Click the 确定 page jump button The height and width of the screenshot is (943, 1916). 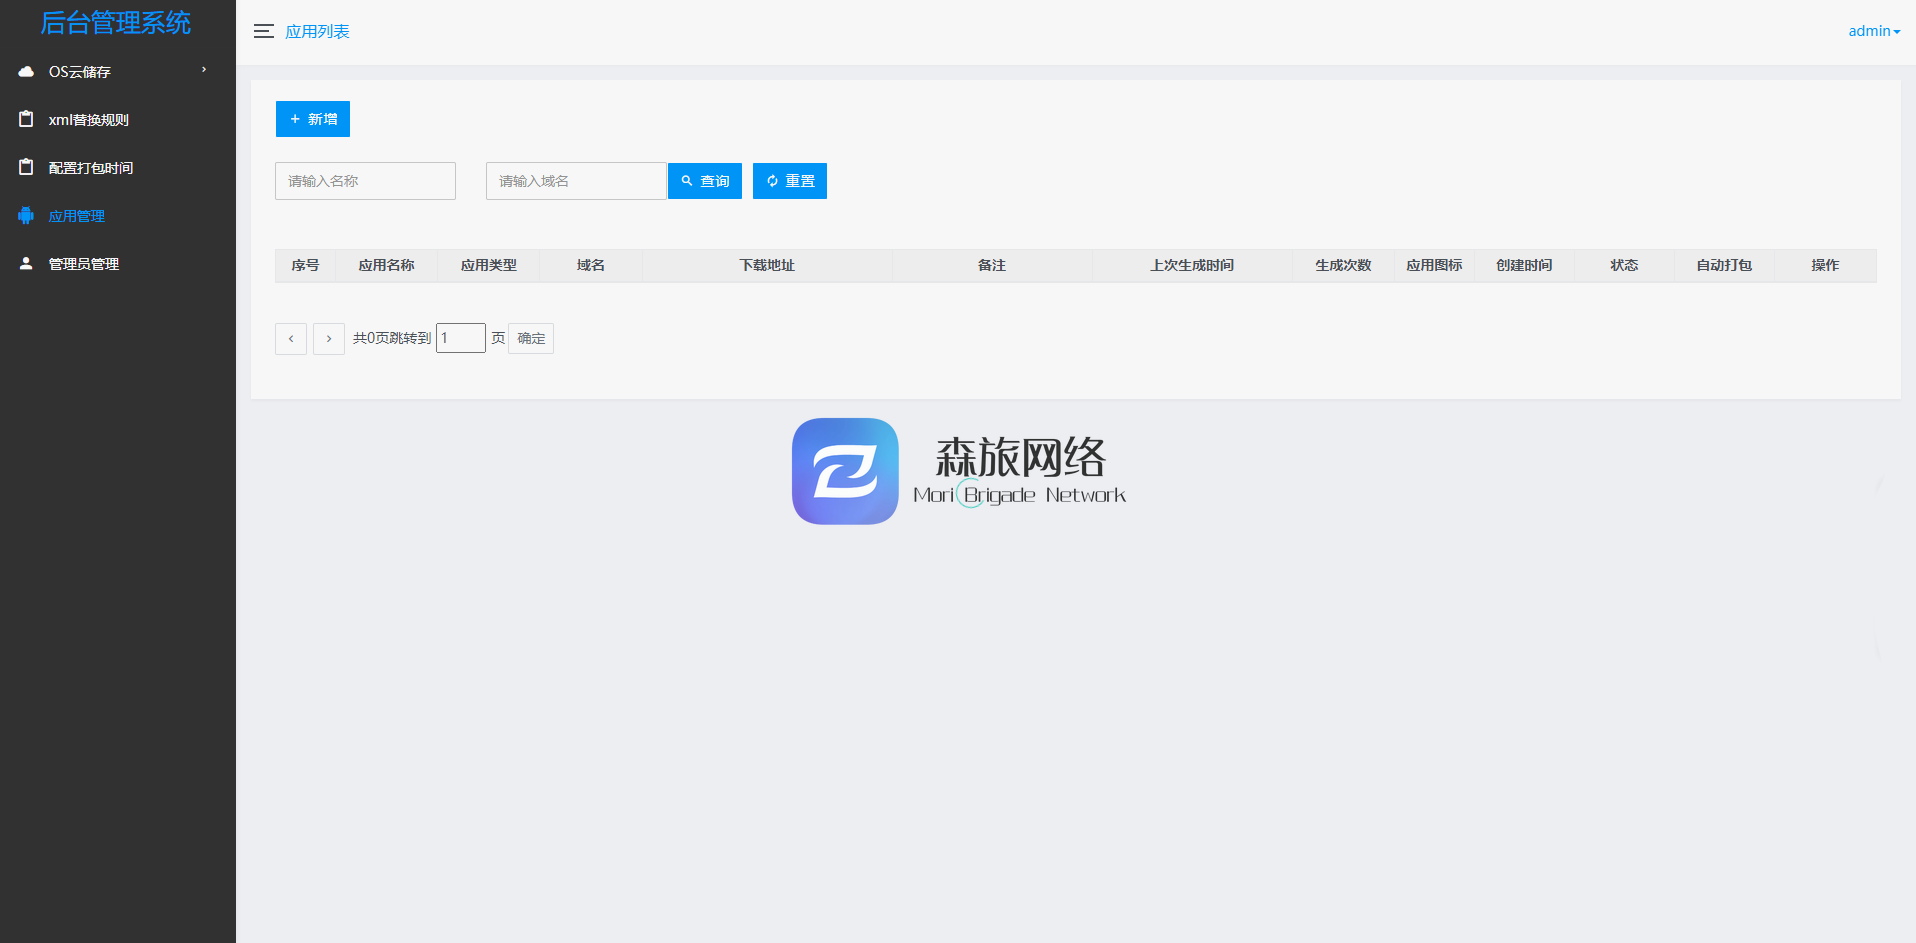[x=531, y=338]
